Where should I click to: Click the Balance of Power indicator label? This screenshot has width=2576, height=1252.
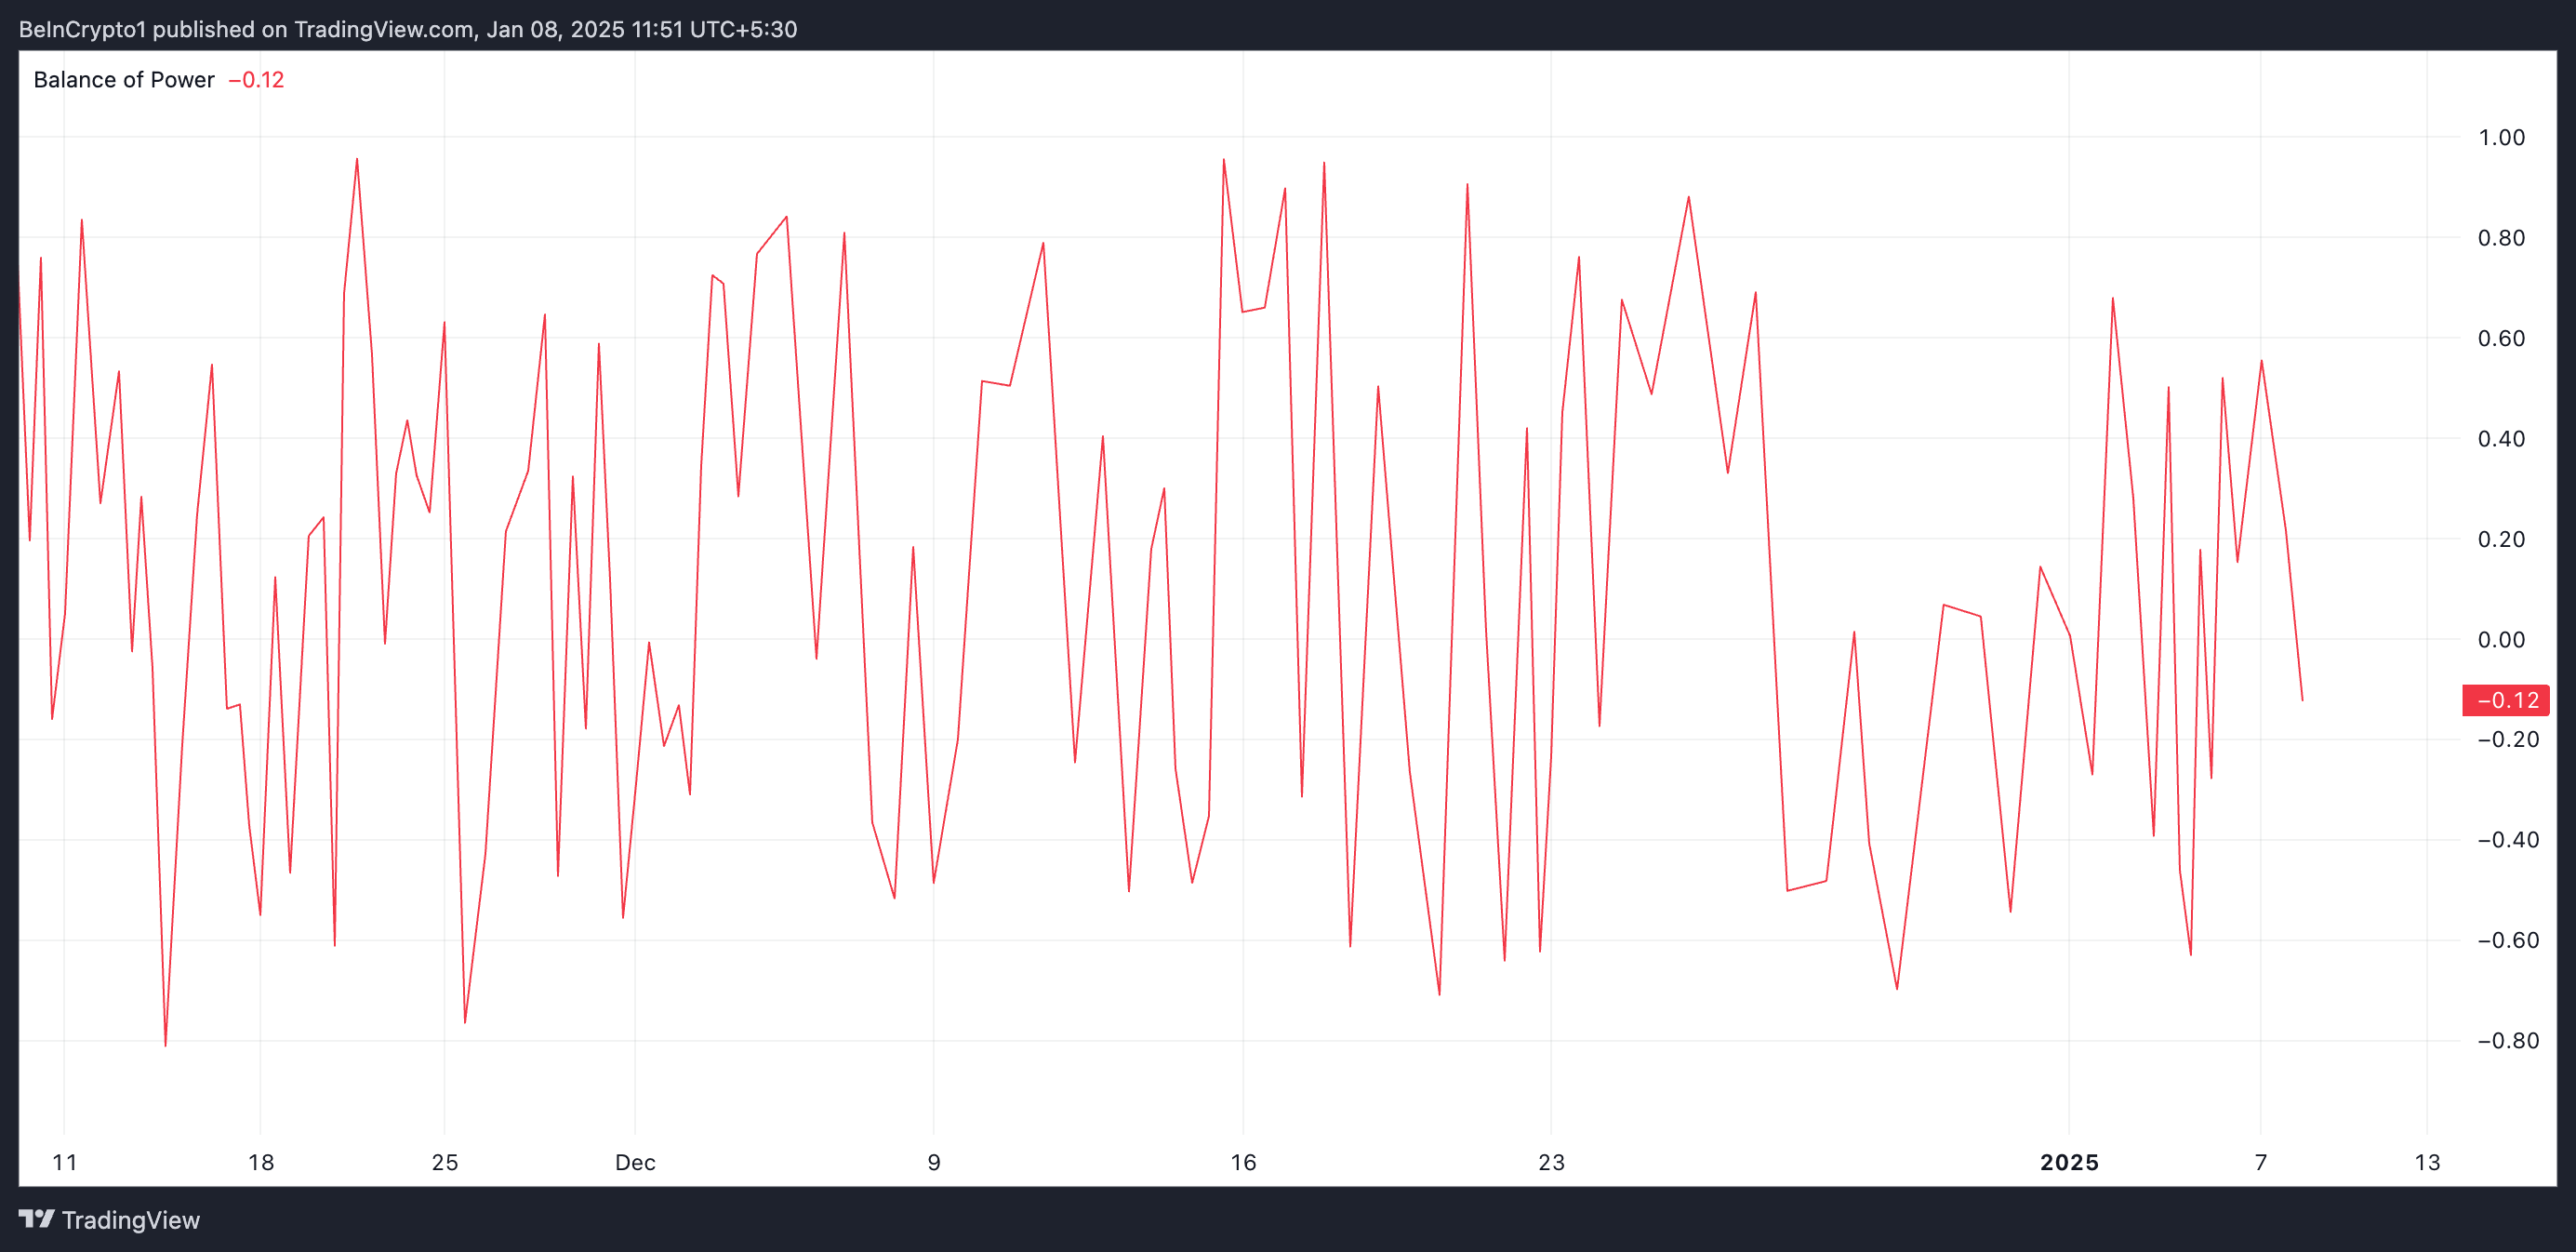(124, 80)
